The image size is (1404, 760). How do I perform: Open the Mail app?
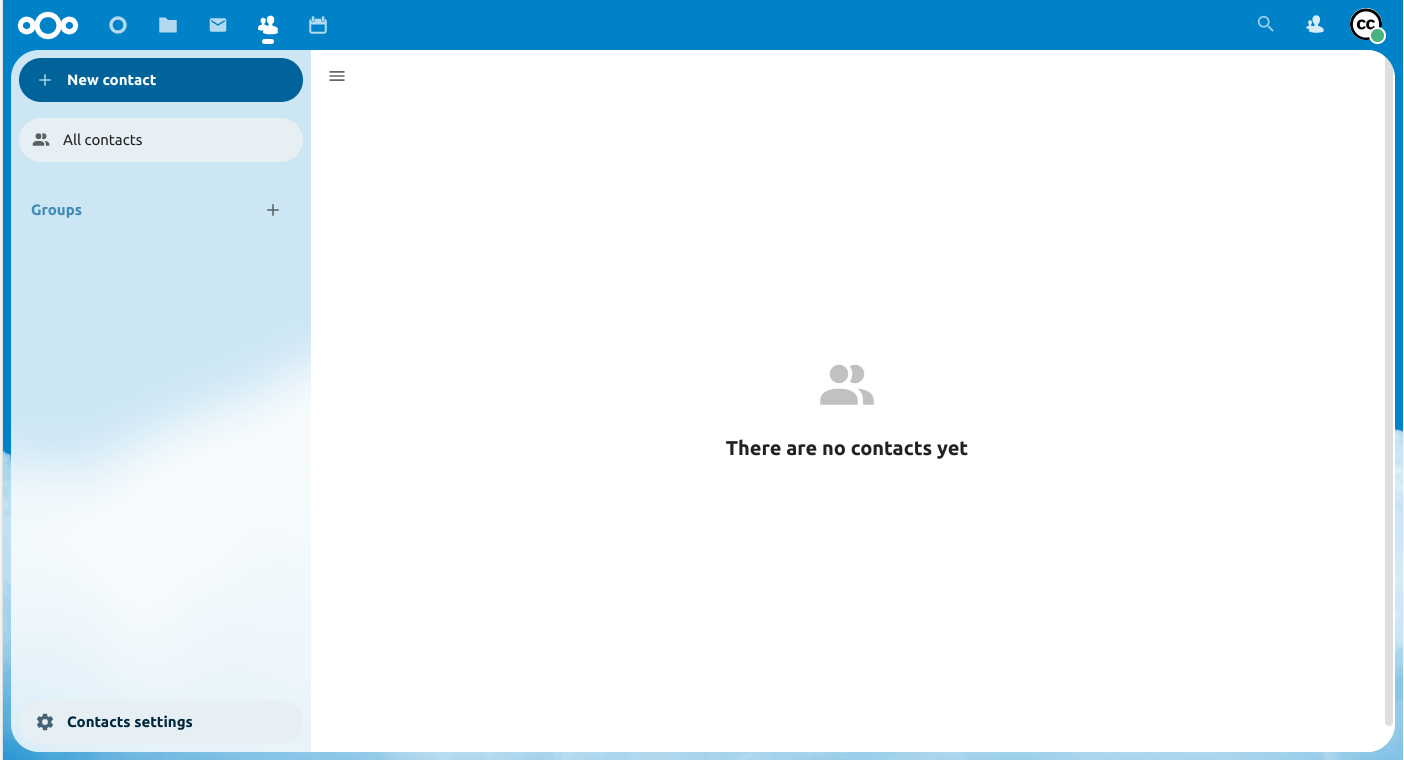(218, 25)
